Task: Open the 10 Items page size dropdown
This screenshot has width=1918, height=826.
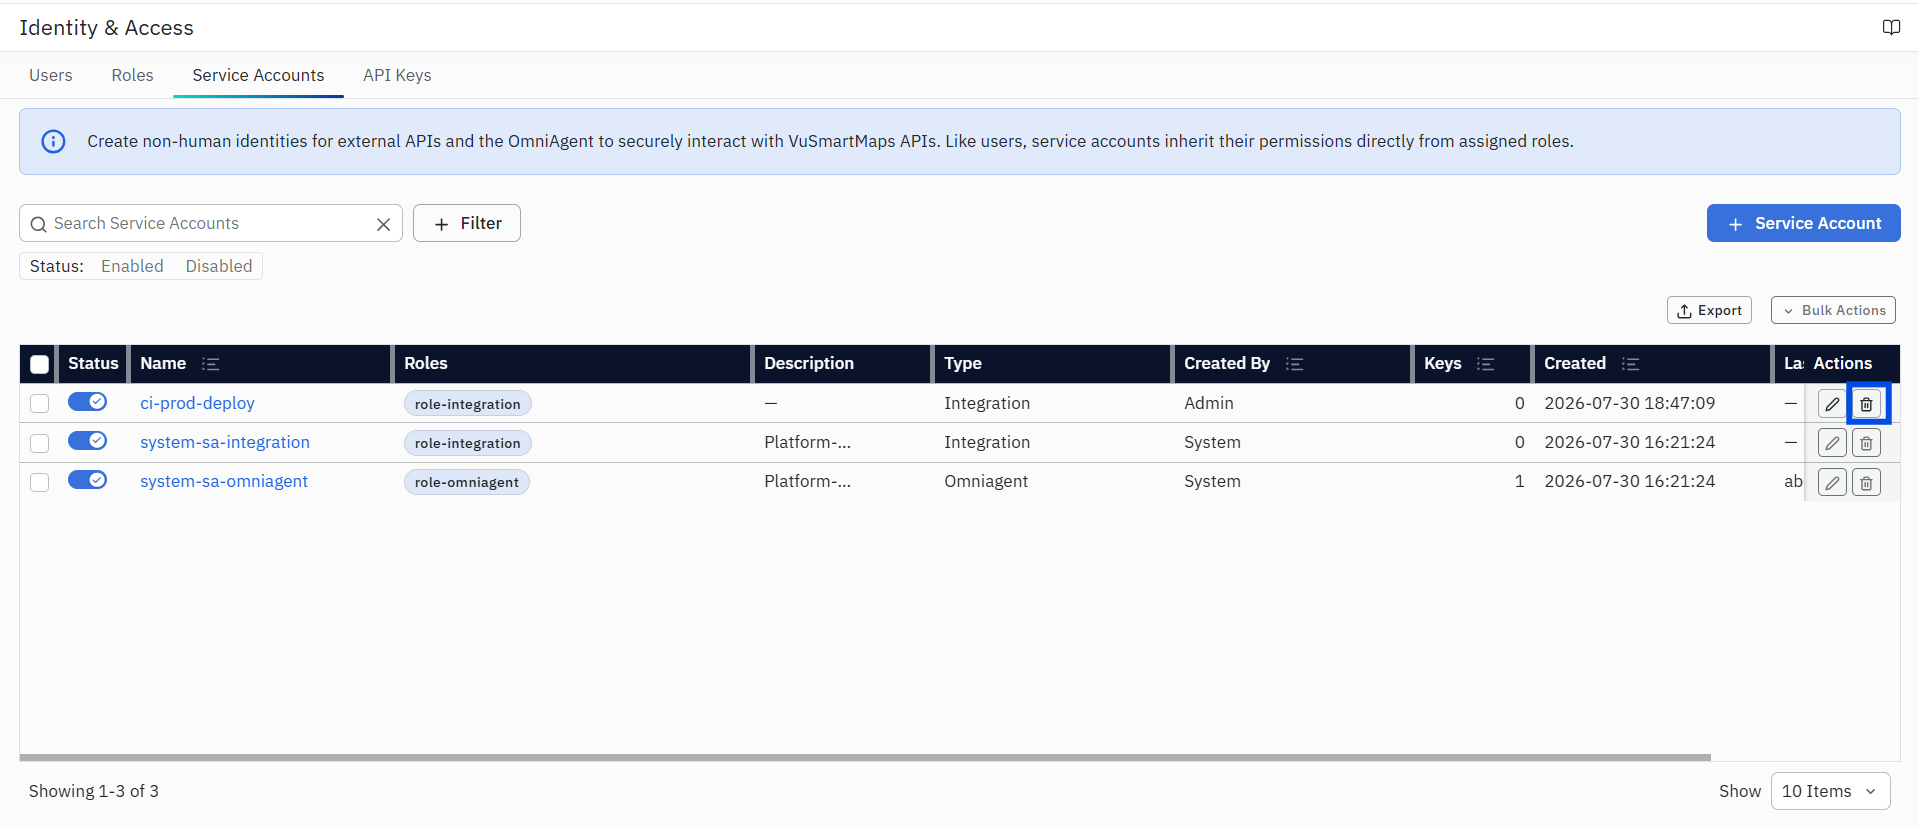Action: click(x=1830, y=791)
